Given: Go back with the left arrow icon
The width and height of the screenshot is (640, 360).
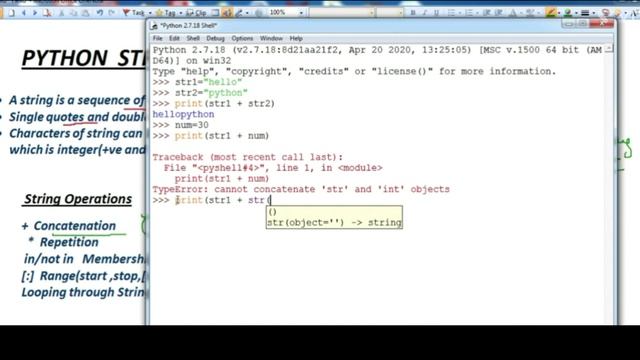Looking at the screenshot, I should (x=24, y=13).
